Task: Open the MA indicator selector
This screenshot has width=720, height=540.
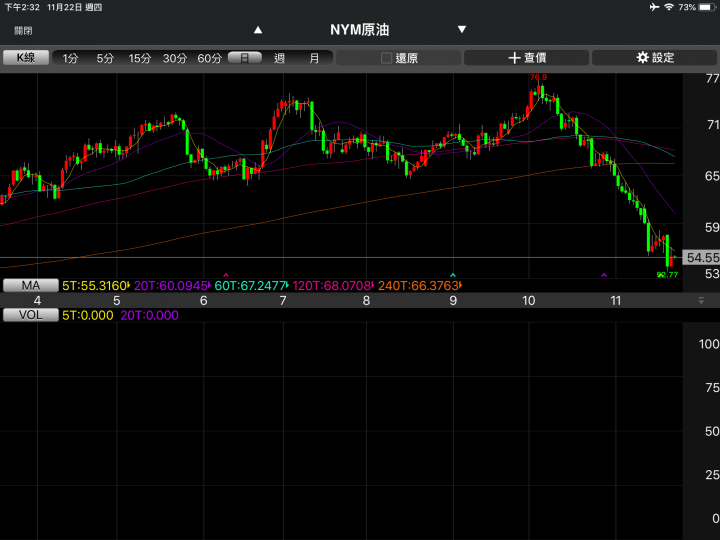Action: [31, 286]
